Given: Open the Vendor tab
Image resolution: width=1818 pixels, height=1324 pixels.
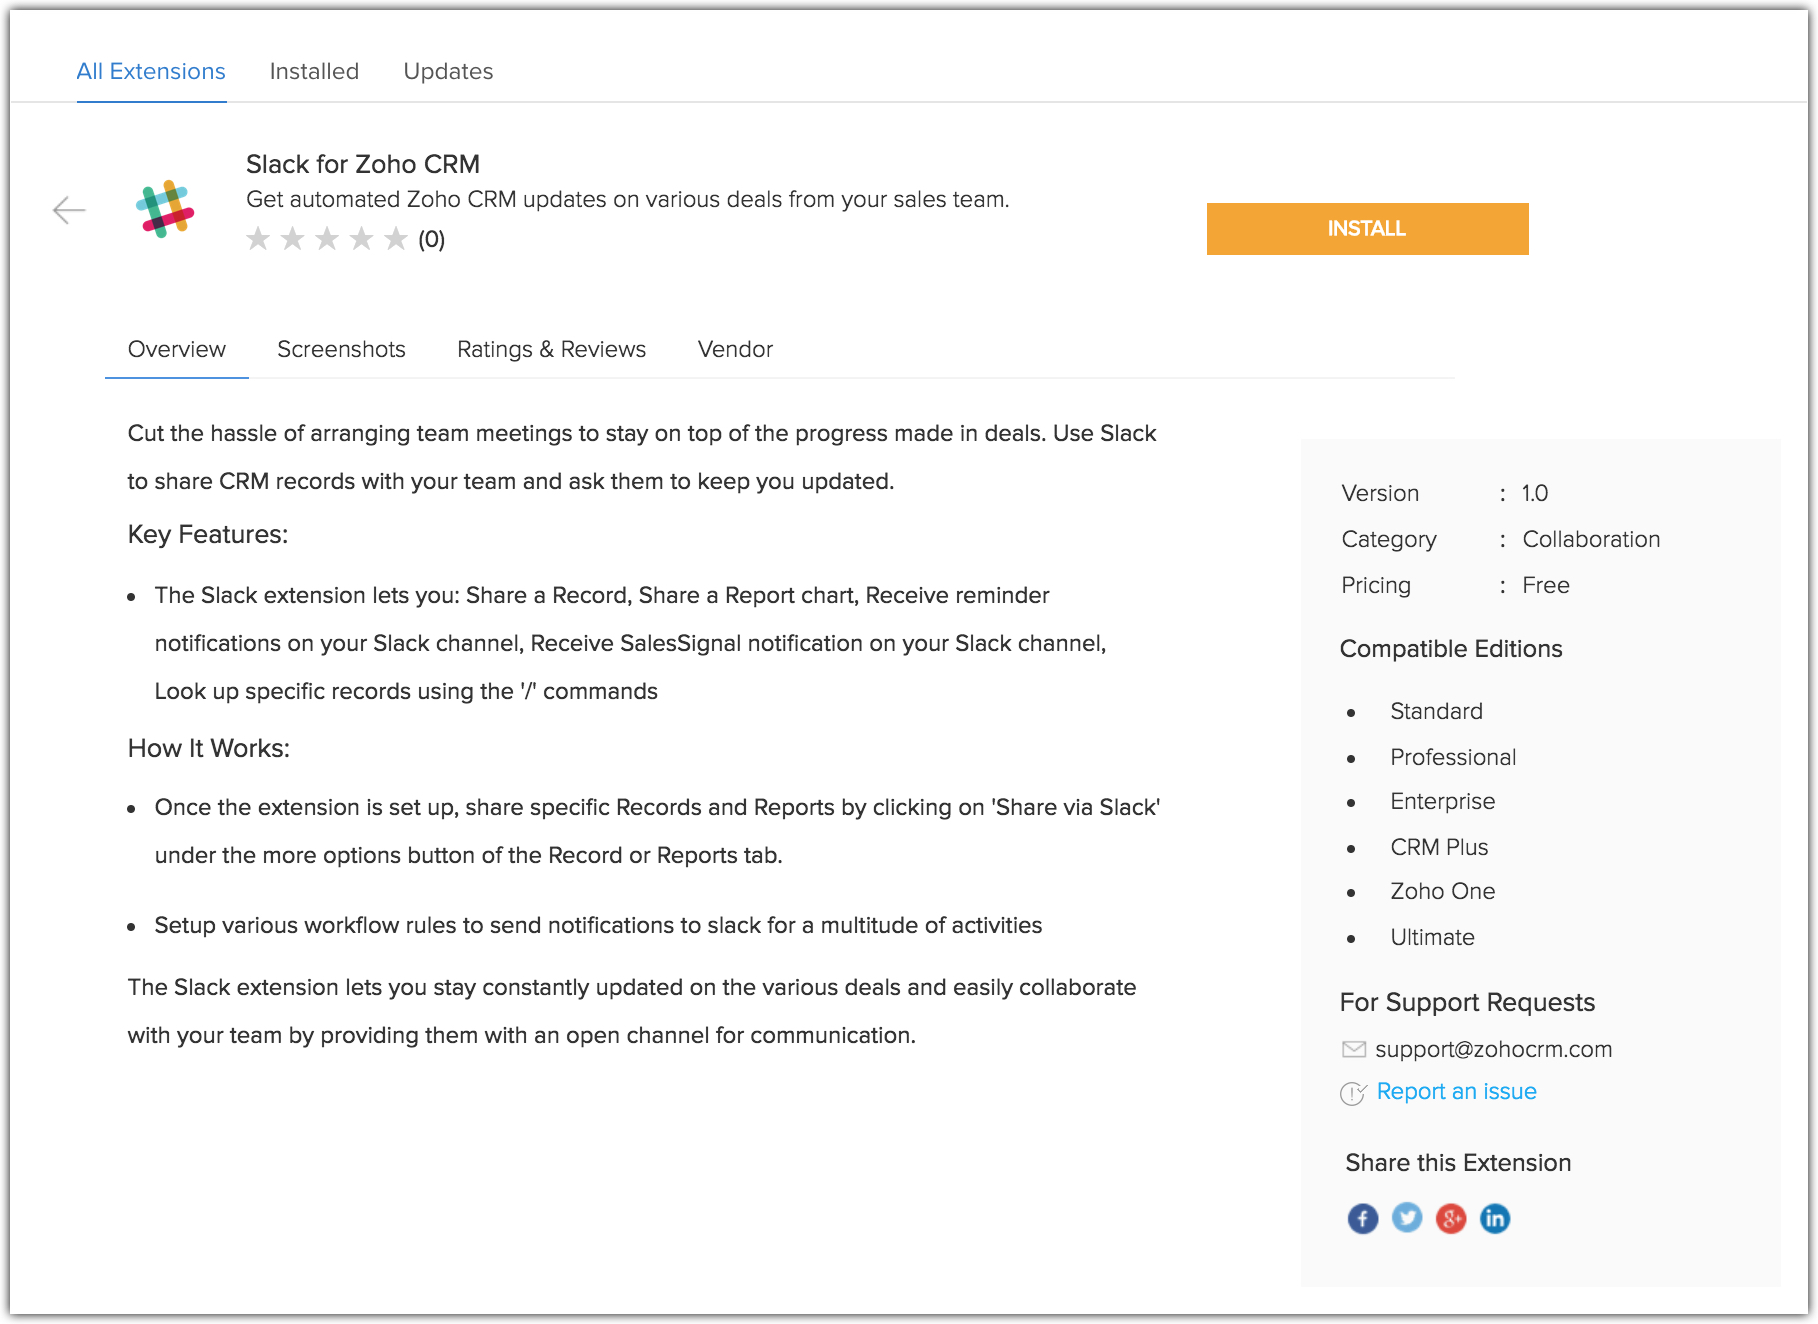Looking at the screenshot, I should [735, 349].
